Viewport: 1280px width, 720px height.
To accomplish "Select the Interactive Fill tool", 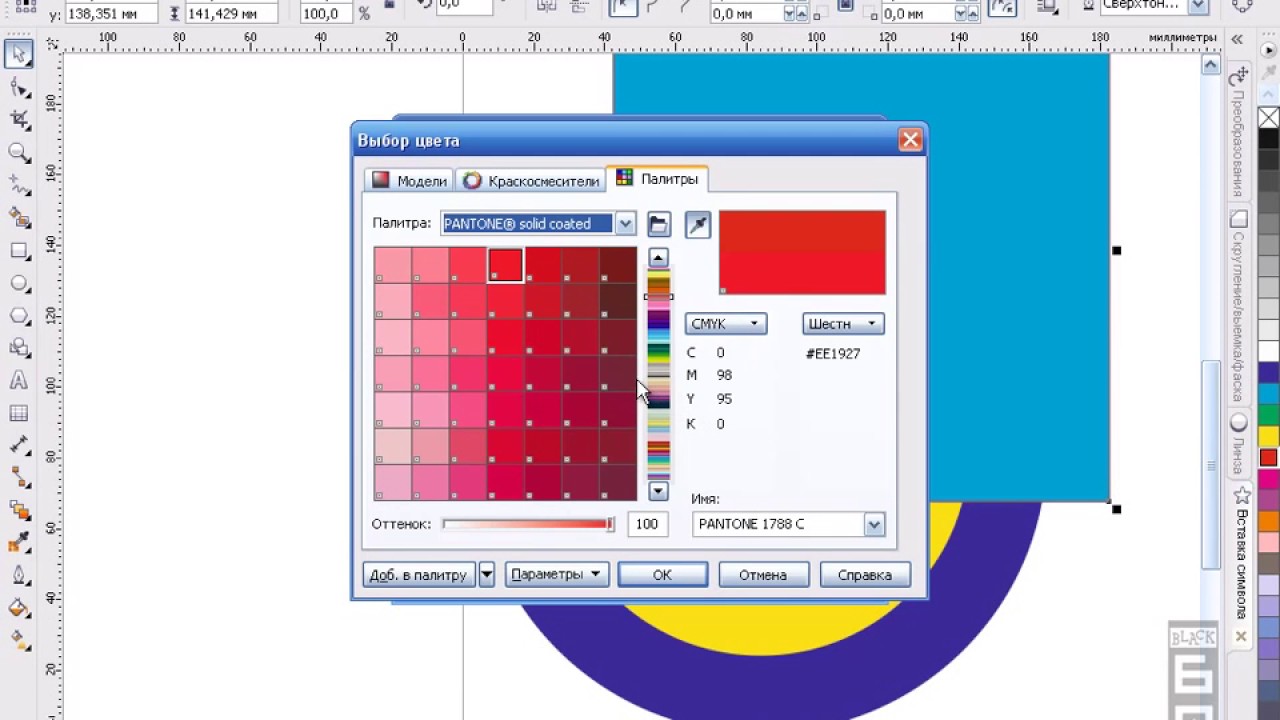I will pyautogui.click(x=18, y=640).
